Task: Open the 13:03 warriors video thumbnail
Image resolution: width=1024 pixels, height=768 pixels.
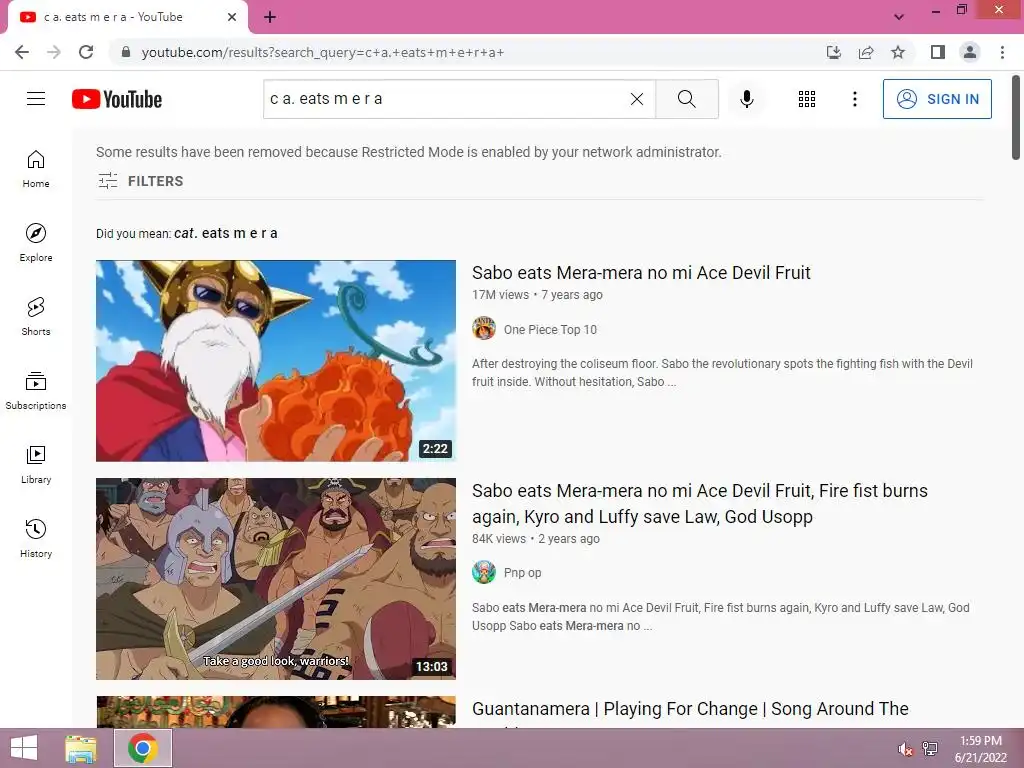Action: (276, 579)
